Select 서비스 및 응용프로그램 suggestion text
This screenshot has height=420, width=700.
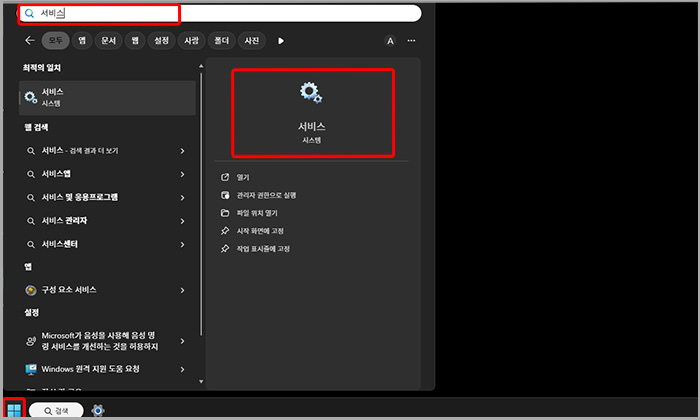click(x=79, y=197)
